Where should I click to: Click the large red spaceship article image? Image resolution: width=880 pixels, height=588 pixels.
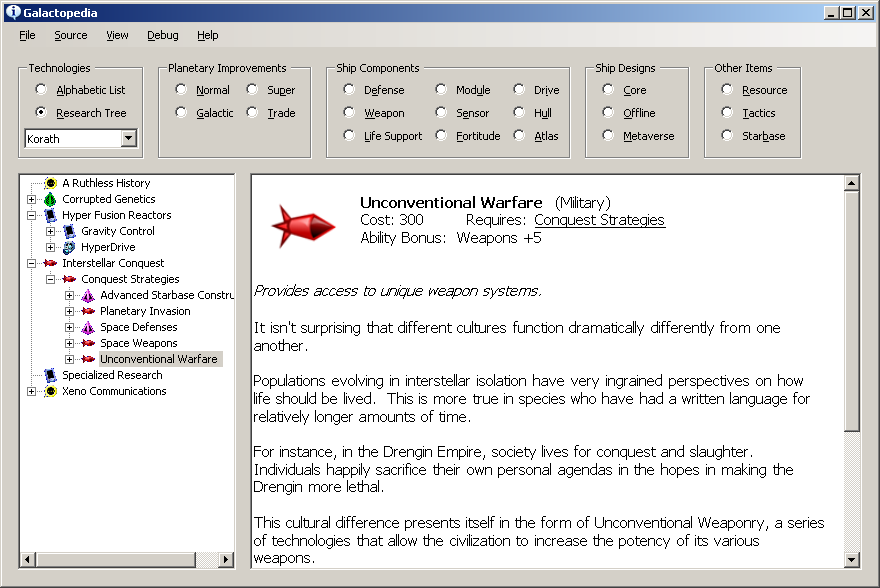point(304,227)
